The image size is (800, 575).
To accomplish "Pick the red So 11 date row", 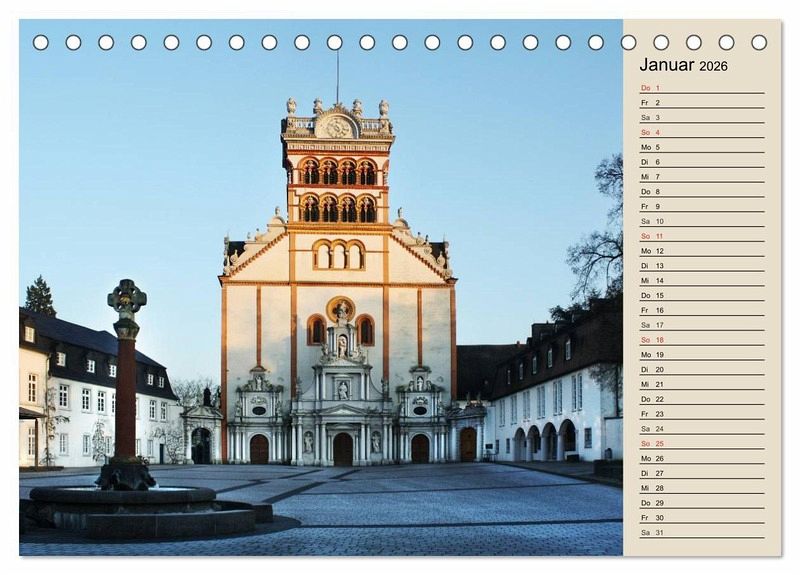I will [x=700, y=236].
